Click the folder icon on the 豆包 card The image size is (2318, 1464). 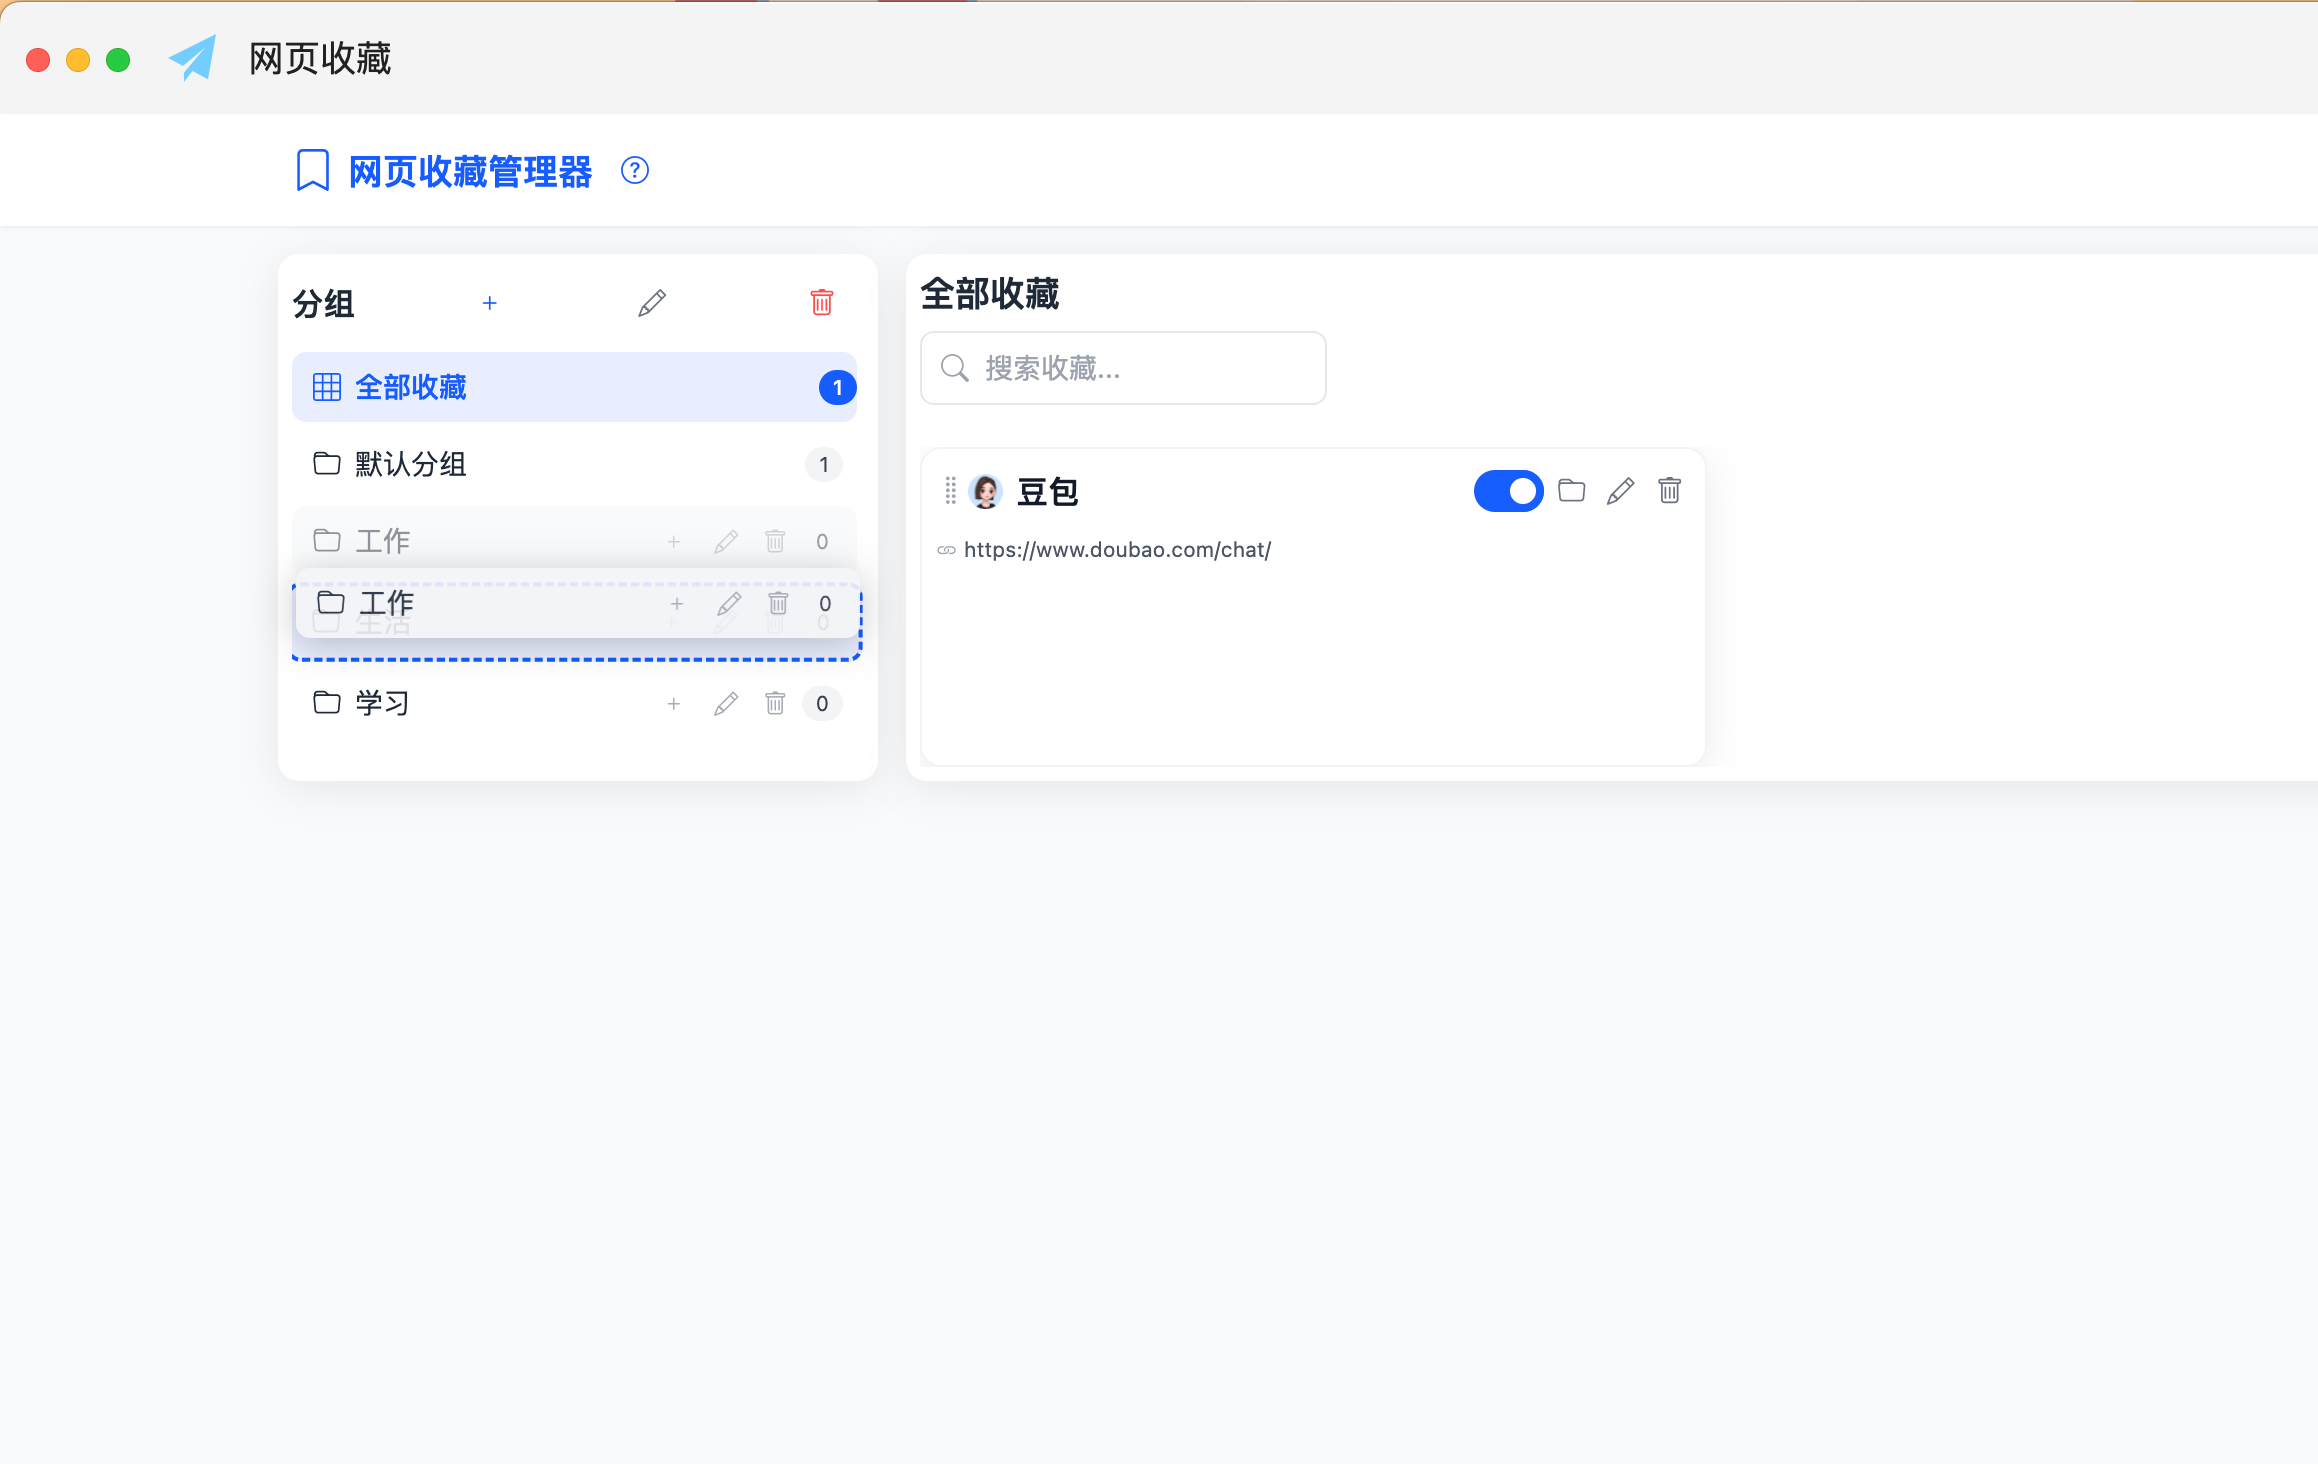click(1571, 491)
